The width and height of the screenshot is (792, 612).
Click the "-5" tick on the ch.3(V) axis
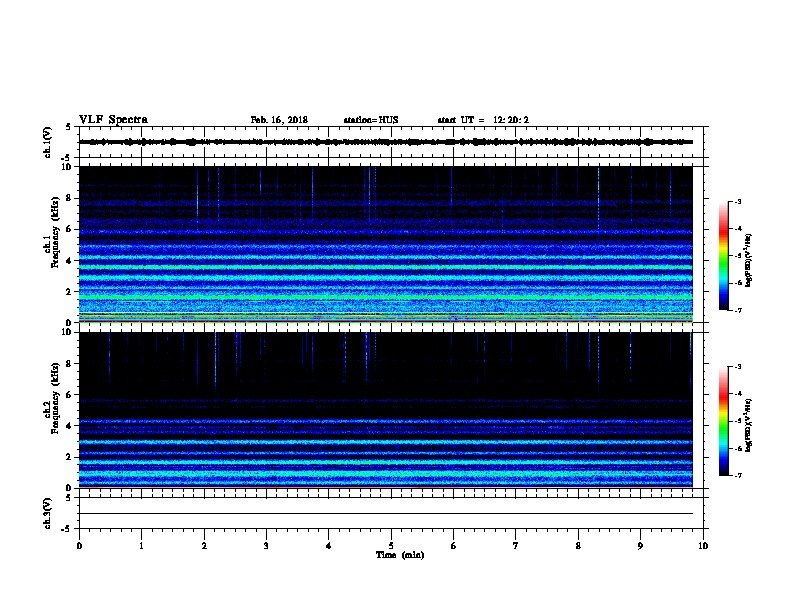66,529
